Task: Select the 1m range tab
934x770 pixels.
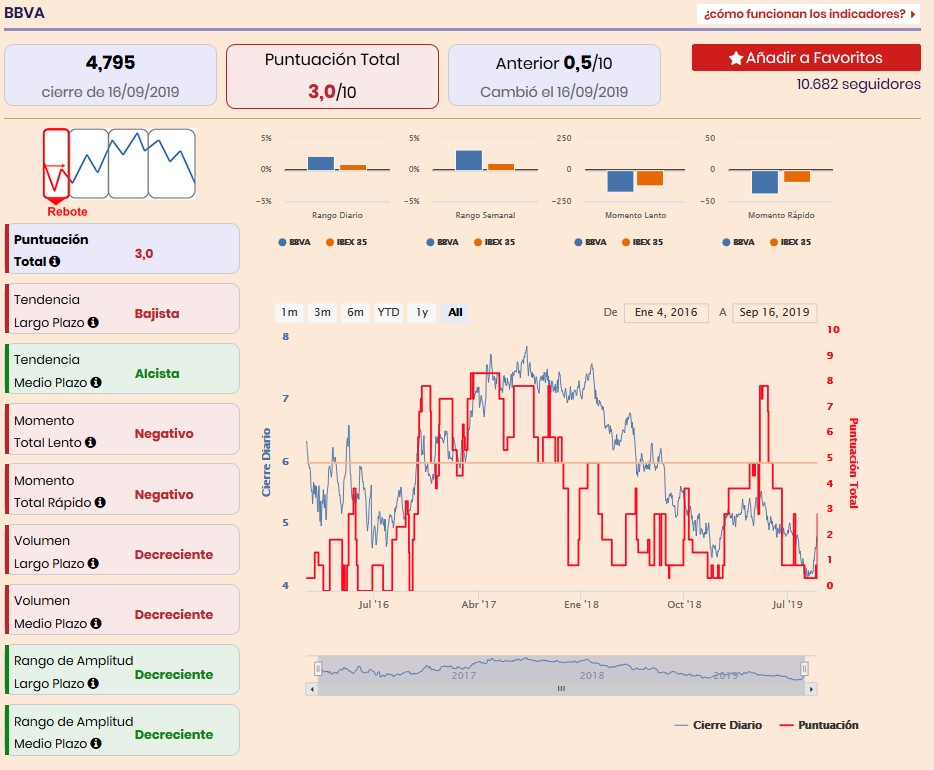Action: 289,313
